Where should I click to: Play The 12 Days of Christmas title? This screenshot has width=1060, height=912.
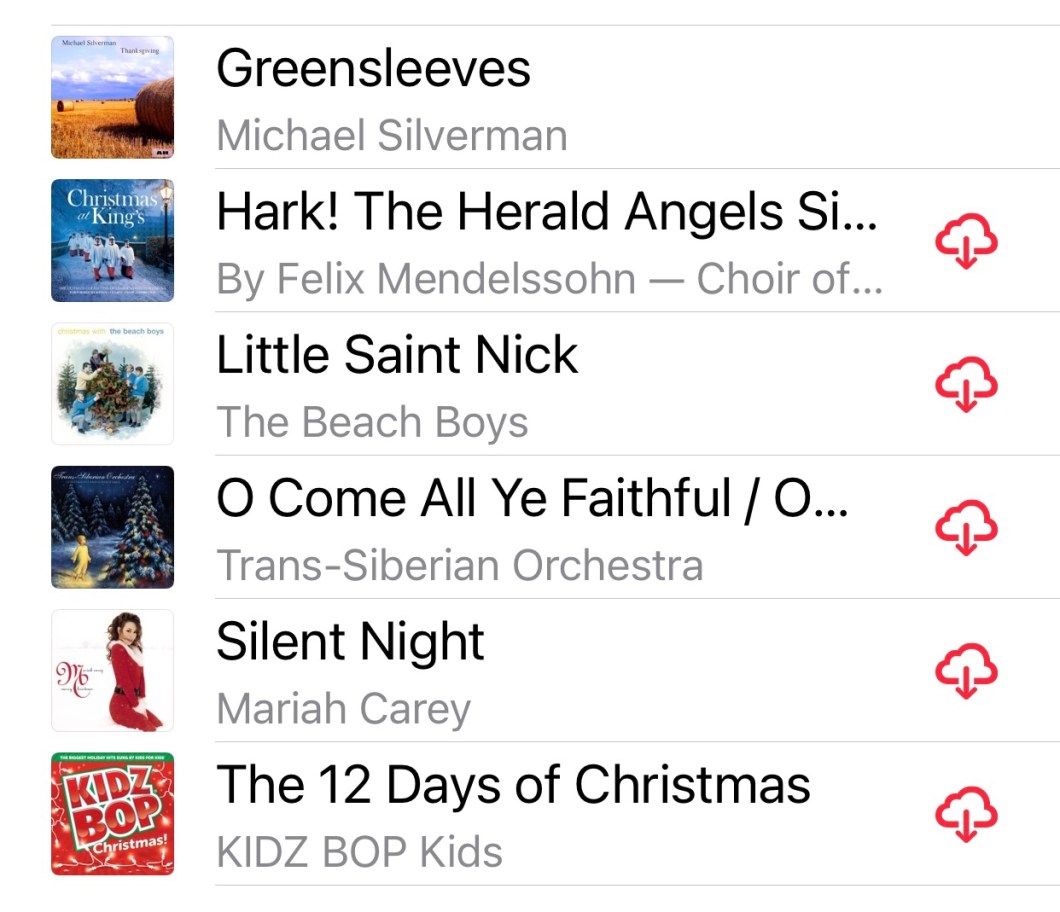click(x=513, y=784)
